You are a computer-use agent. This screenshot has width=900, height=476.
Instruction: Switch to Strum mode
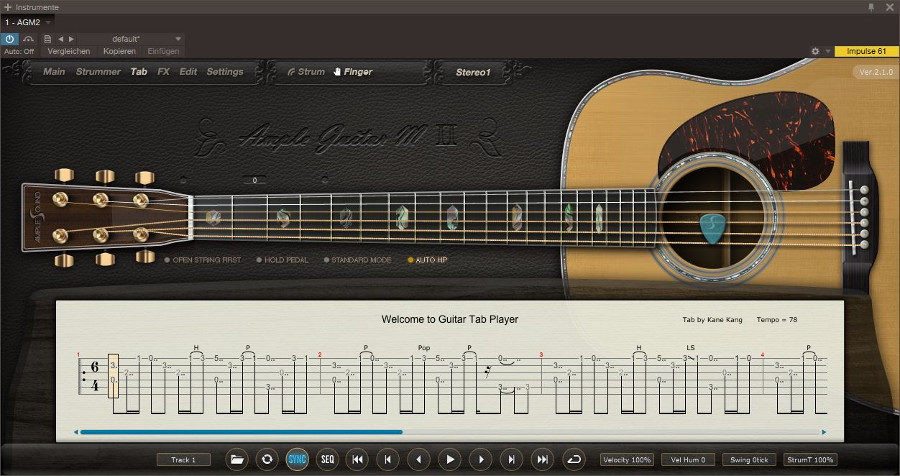(x=306, y=72)
